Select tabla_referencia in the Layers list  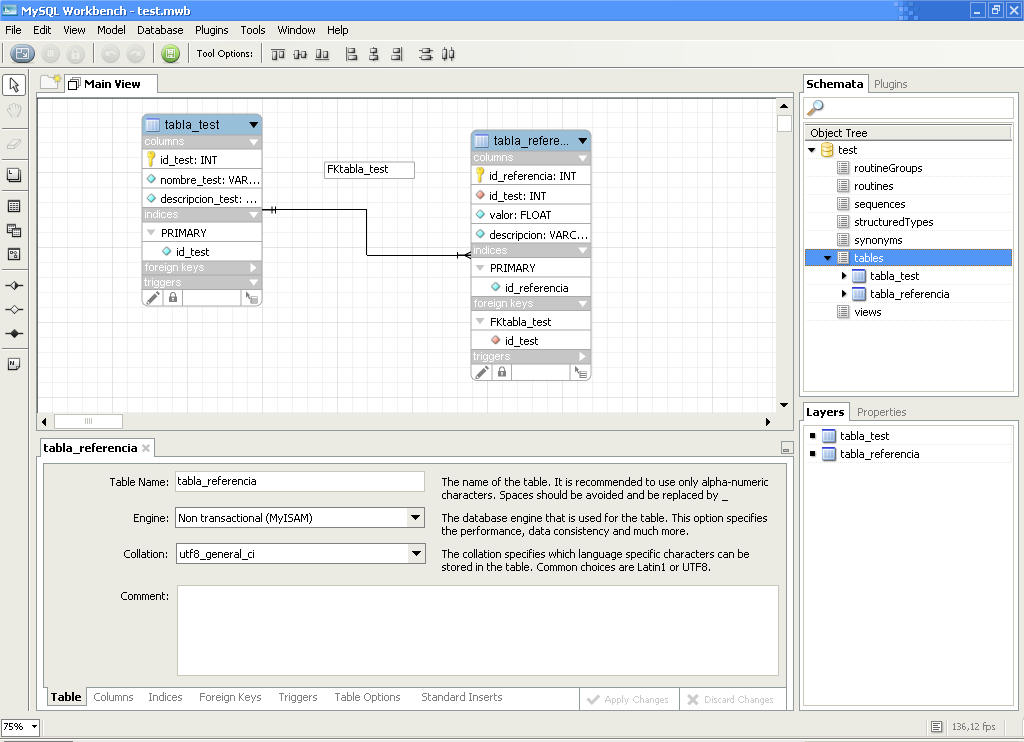pos(879,454)
